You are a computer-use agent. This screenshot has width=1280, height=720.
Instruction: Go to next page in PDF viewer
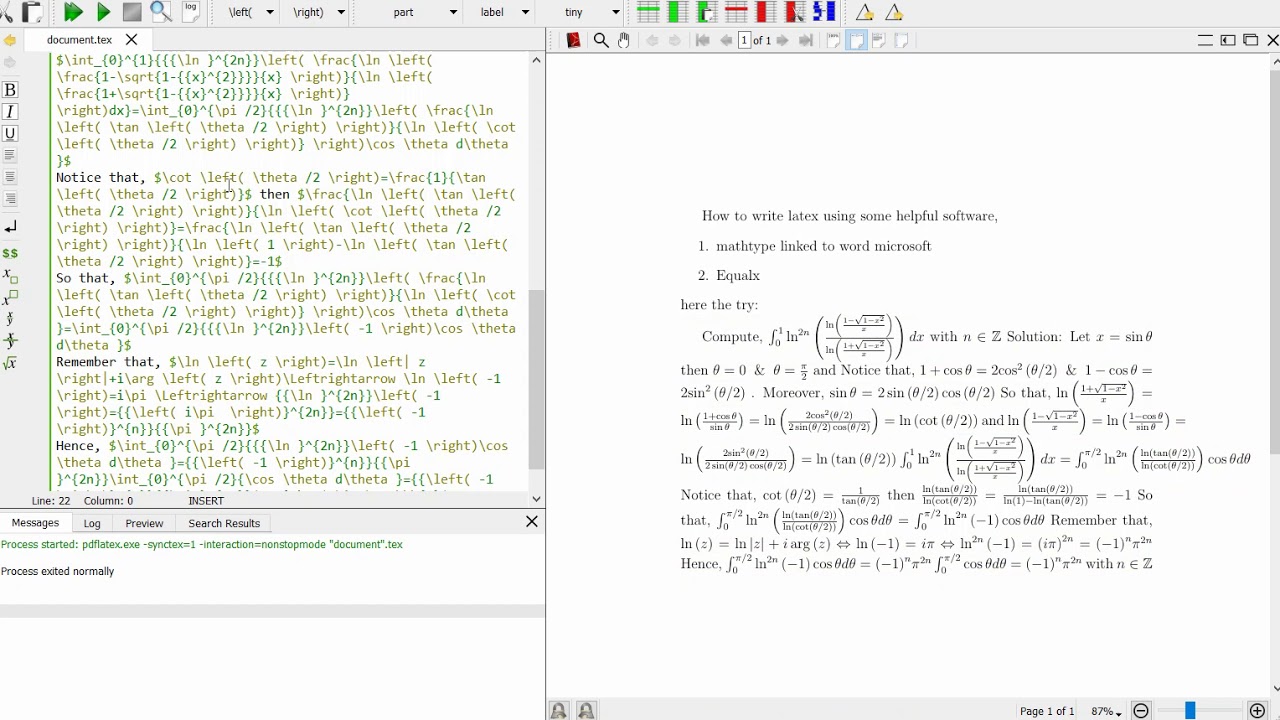pos(782,40)
